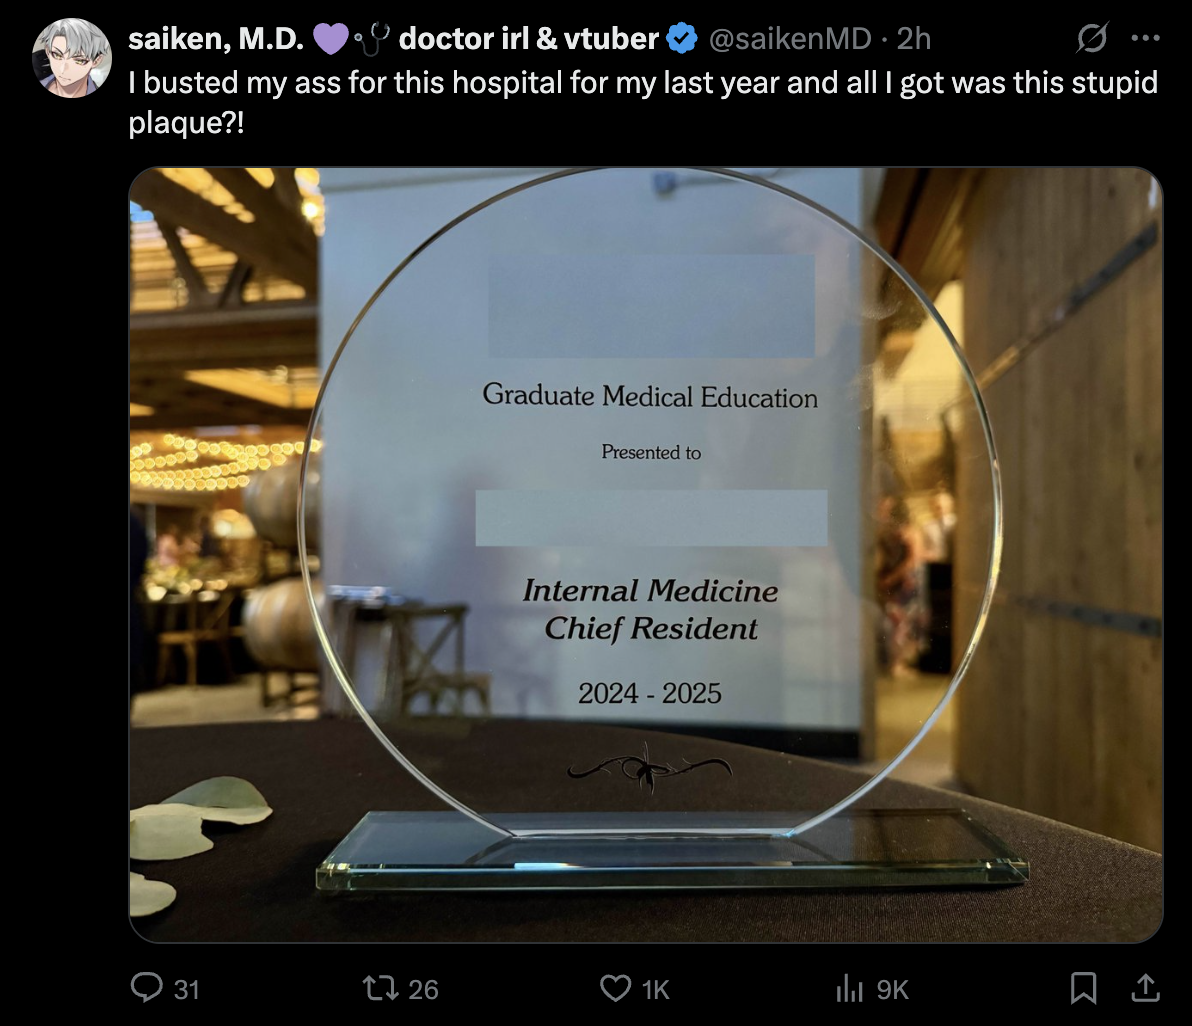
Task: Click the blue verified checkmark badge
Action: pyautogui.click(x=683, y=39)
